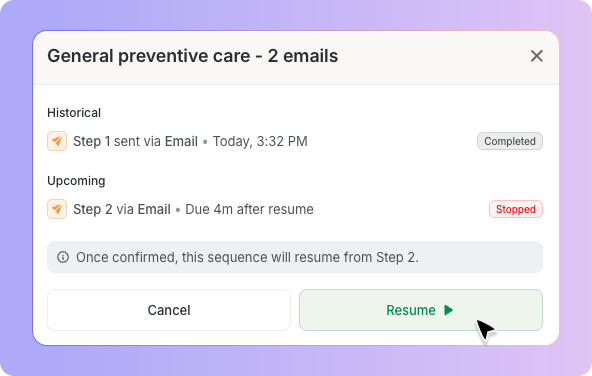
Task: Click the 'General preventive care - 2 emails' title
Action: point(193,56)
